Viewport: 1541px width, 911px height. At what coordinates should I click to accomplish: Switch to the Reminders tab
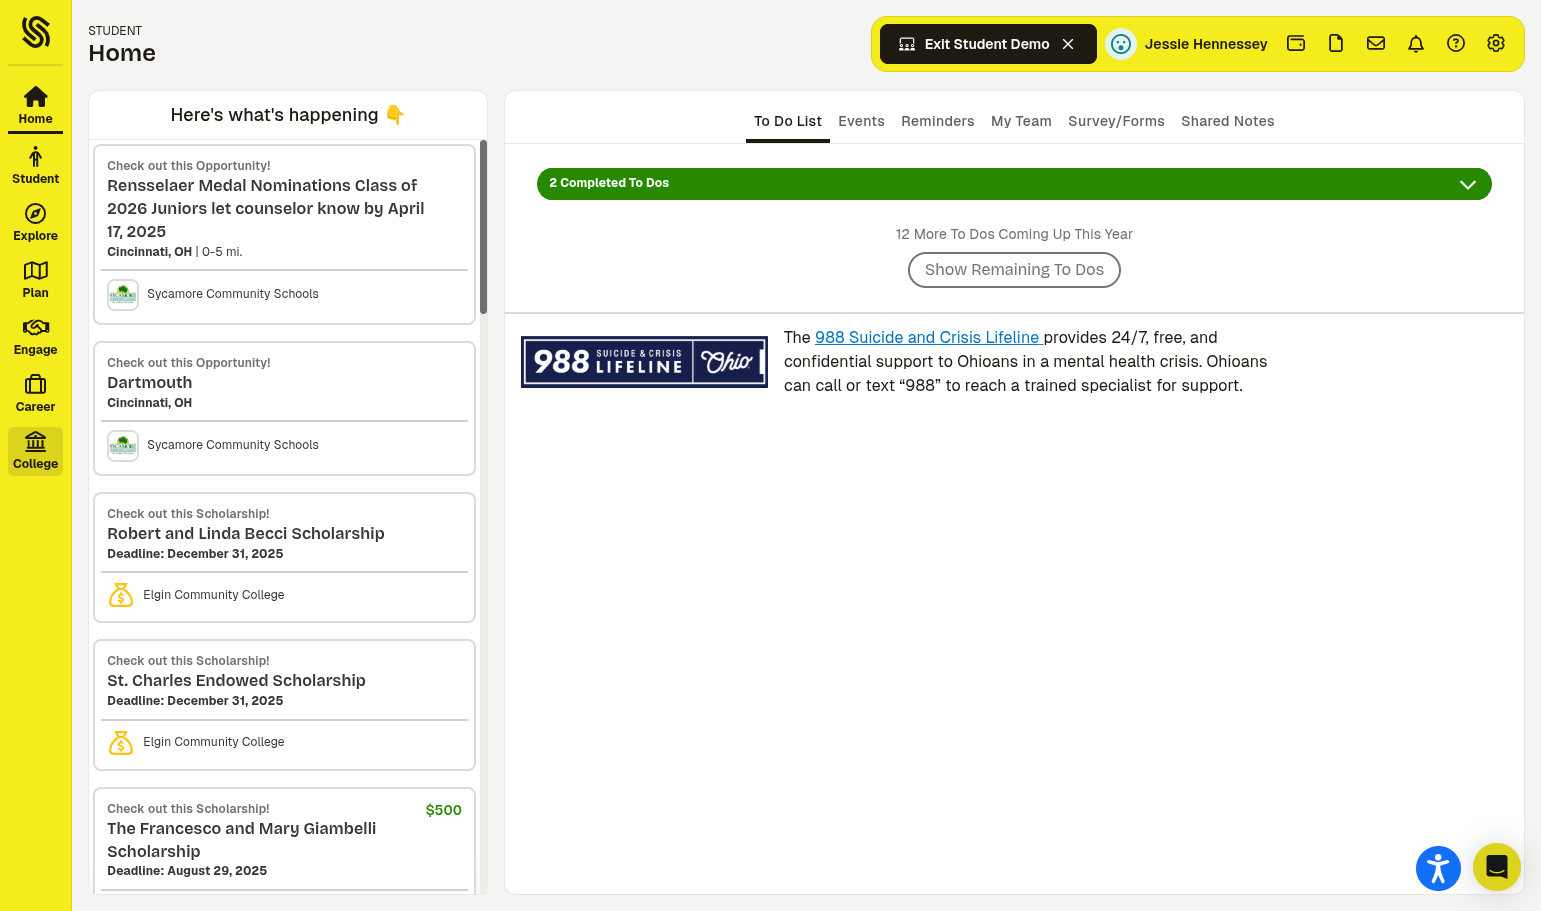(x=937, y=121)
